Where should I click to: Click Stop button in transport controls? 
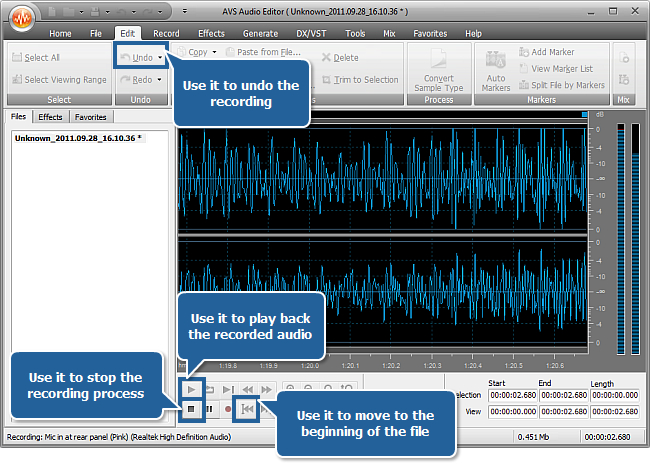click(x=191, y=409)
